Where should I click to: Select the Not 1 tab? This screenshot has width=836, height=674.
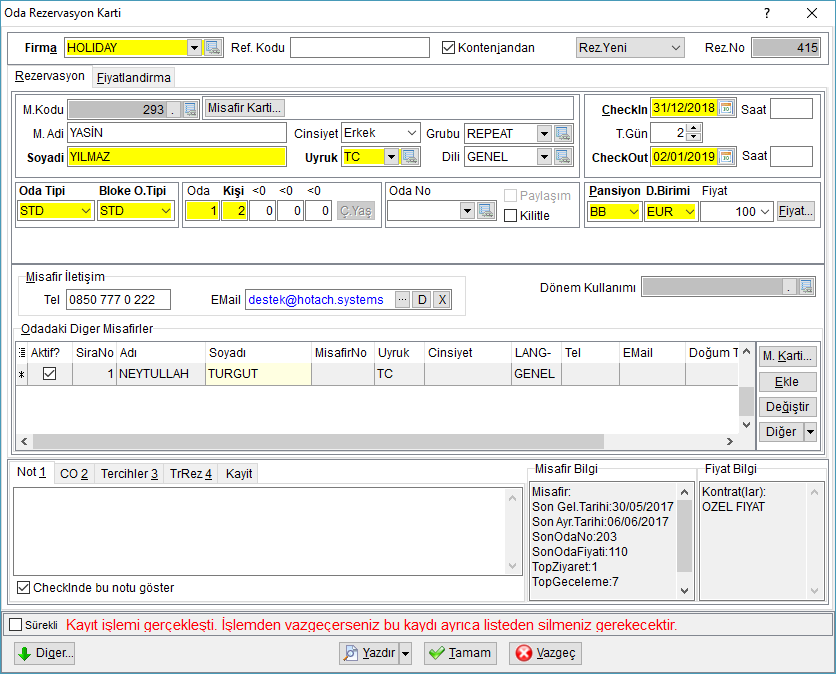click(31, 472)
